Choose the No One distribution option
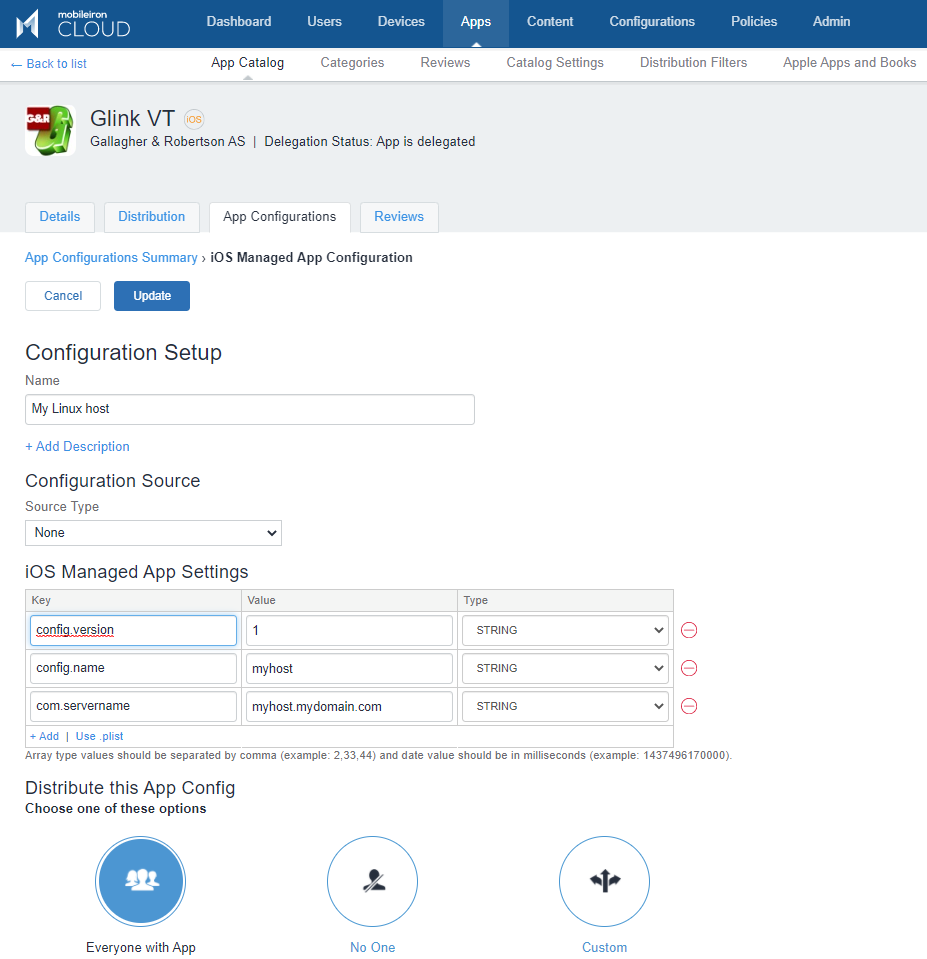927x959 pixels. [x=372, y=881]
